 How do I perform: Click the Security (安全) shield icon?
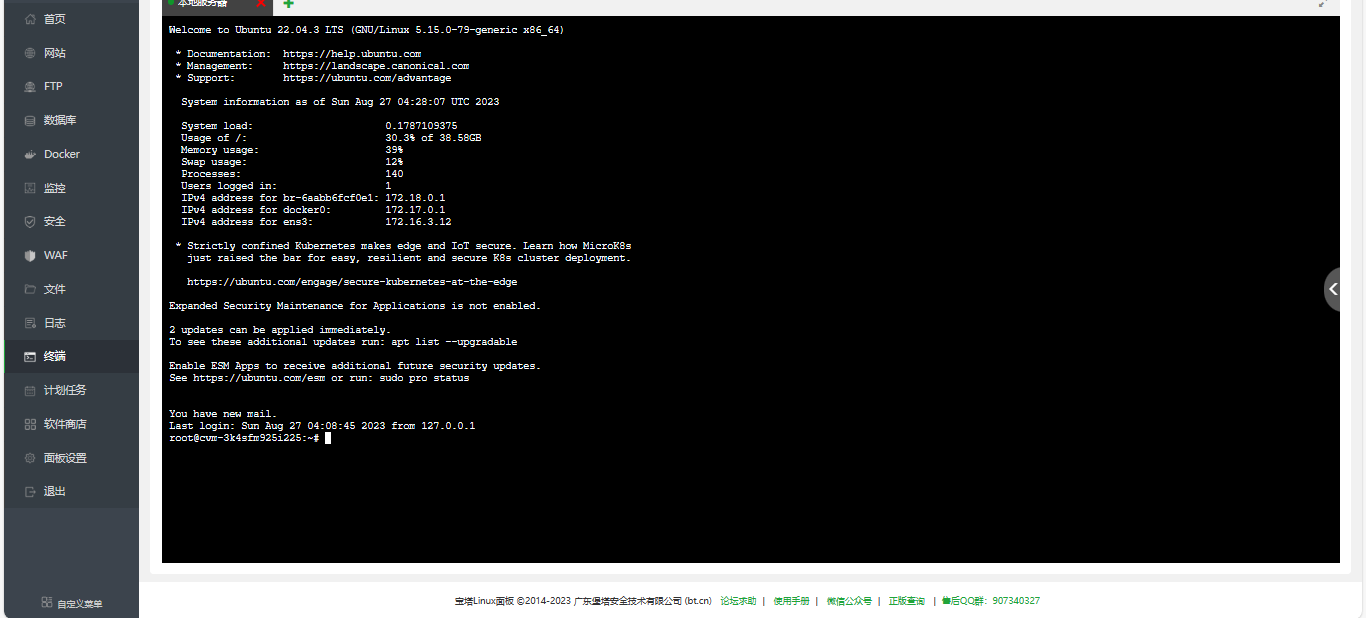(x=30, y=222)
